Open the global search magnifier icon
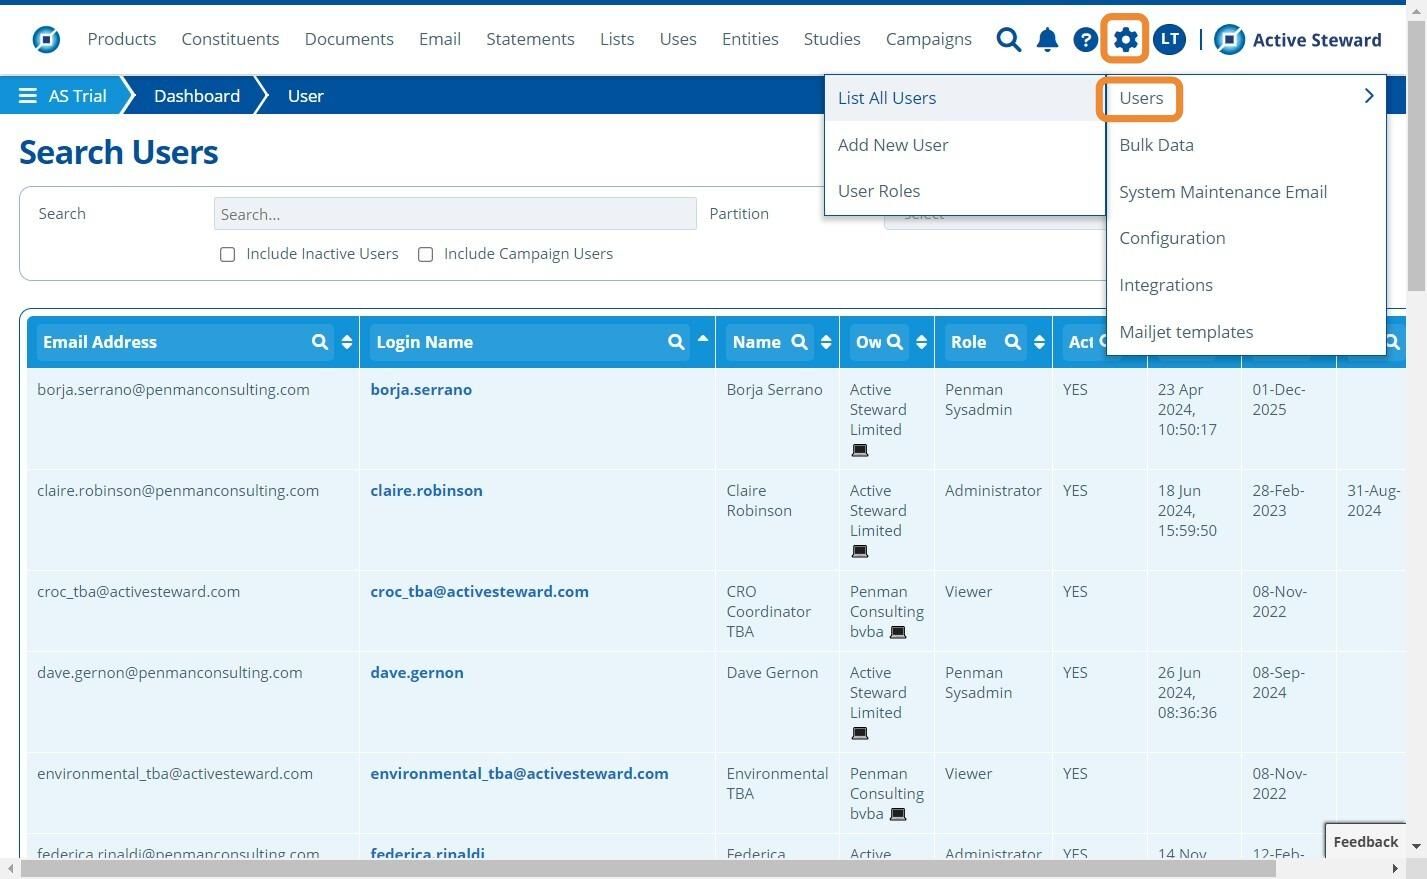Image resolution: width=1427 pixels, height=879 pixels. pyautogui.click(x=1009, y=39)
